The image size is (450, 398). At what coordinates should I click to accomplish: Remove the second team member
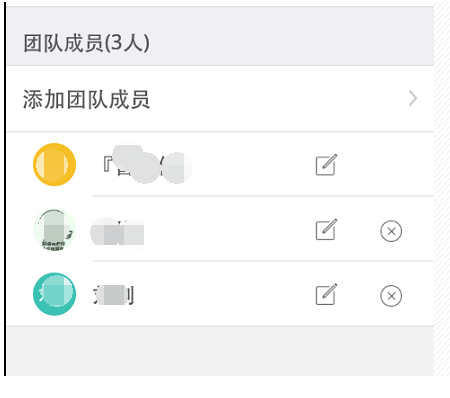[391, 231]
